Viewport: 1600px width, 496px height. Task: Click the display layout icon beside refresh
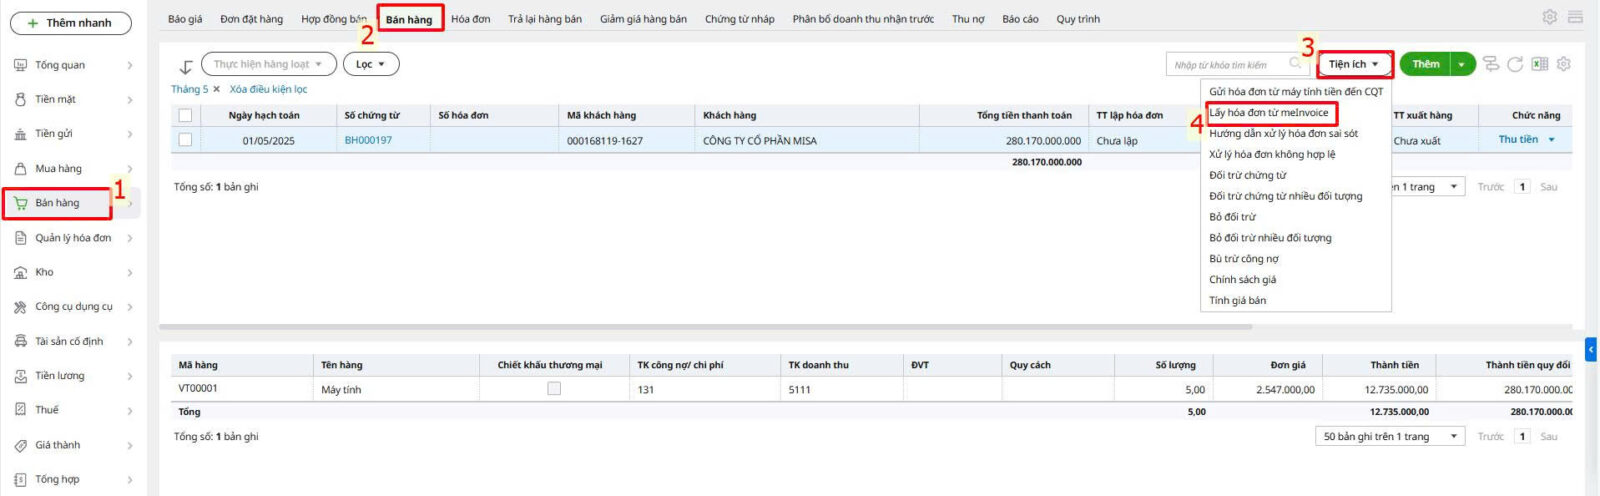[1491, 64]
